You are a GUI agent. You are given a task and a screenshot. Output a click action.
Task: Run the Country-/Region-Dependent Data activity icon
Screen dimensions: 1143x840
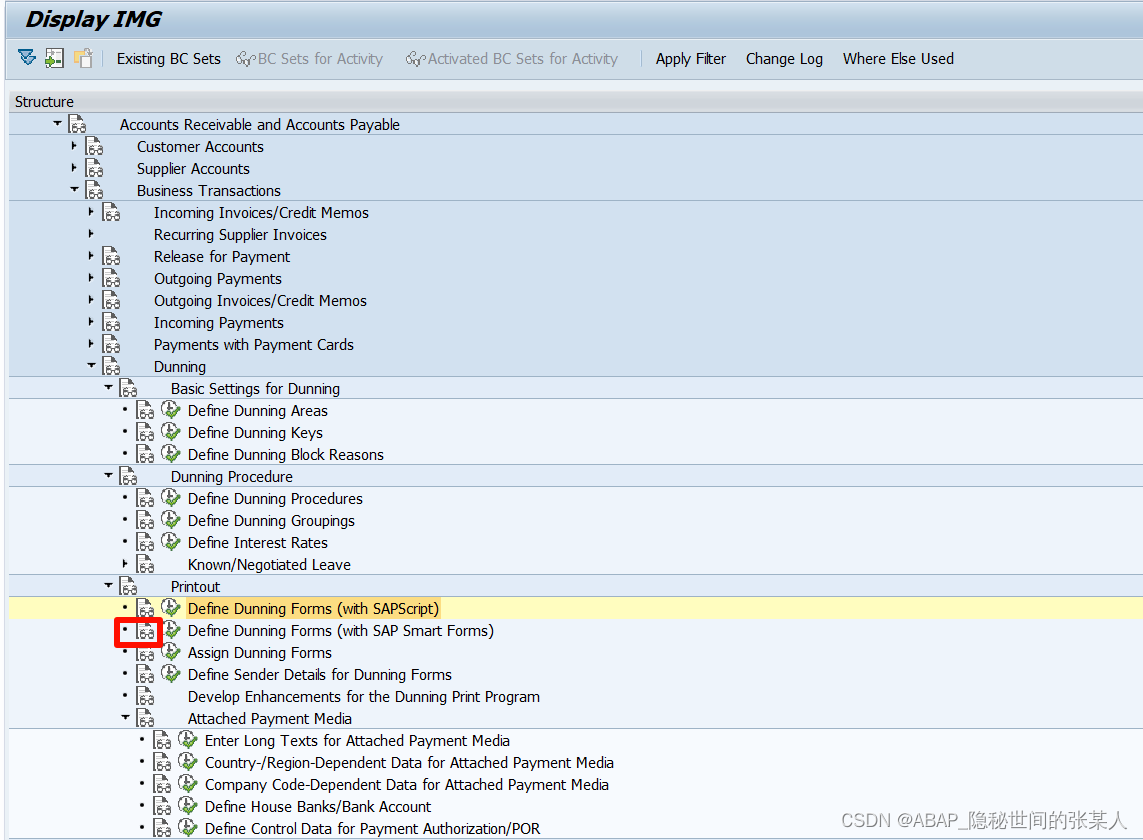(x=188, y=762)
